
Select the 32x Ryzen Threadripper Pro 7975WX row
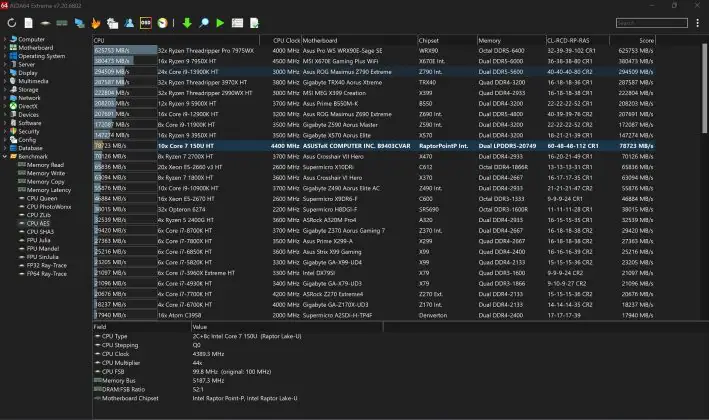coord(374,51)
